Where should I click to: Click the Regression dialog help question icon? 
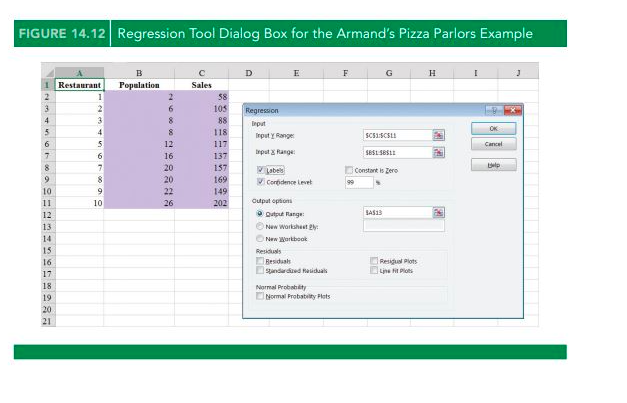(x=494, y=110)
